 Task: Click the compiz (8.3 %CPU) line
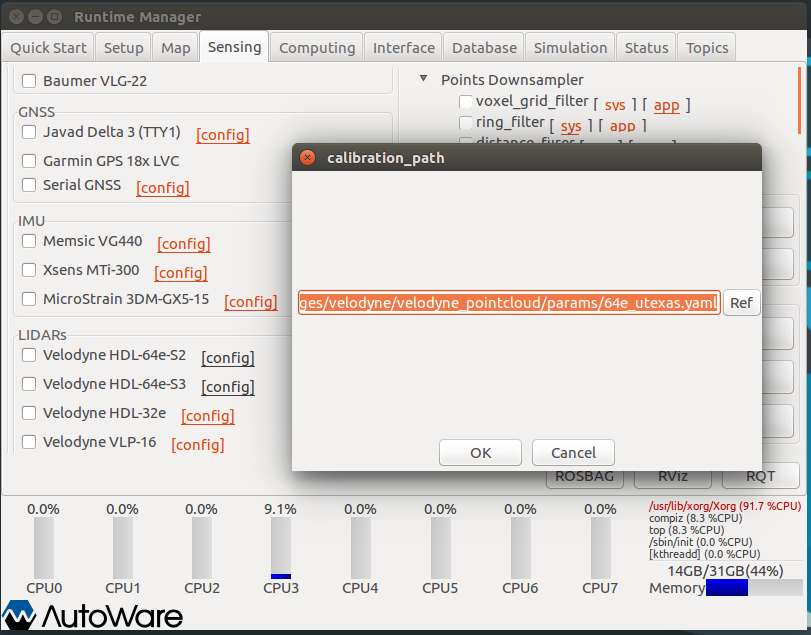tap(696, 518)
